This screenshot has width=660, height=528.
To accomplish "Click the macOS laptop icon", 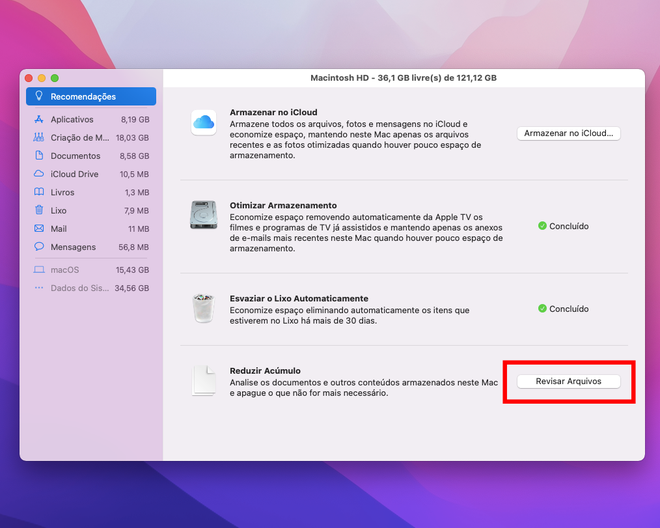I will (39, 269).
